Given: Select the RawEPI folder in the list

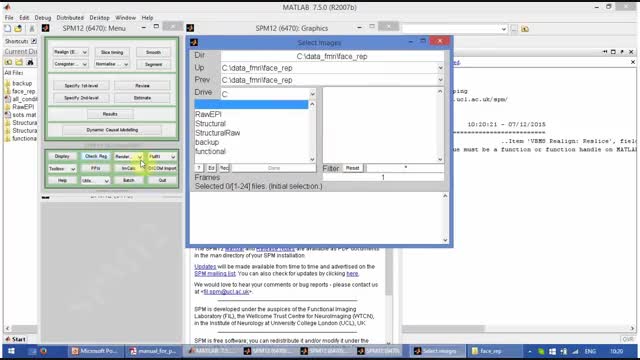Looking at the screenshot, I should point(208,114).
